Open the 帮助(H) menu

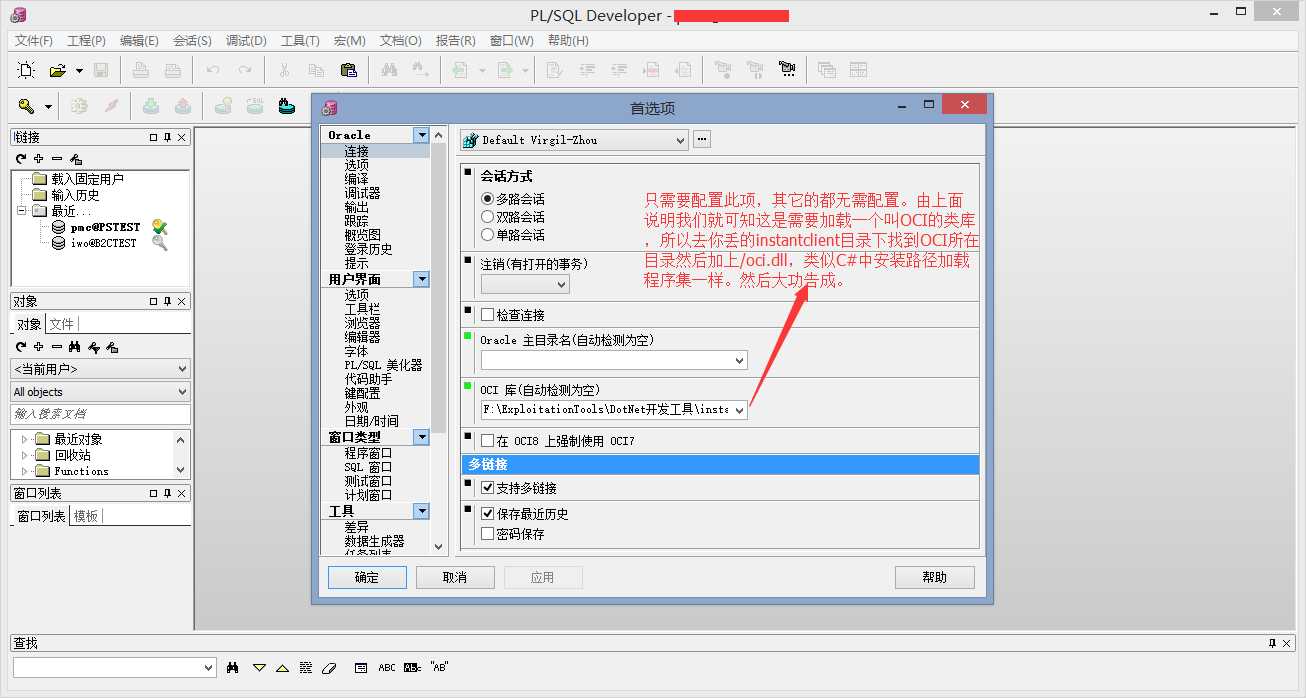568,41
